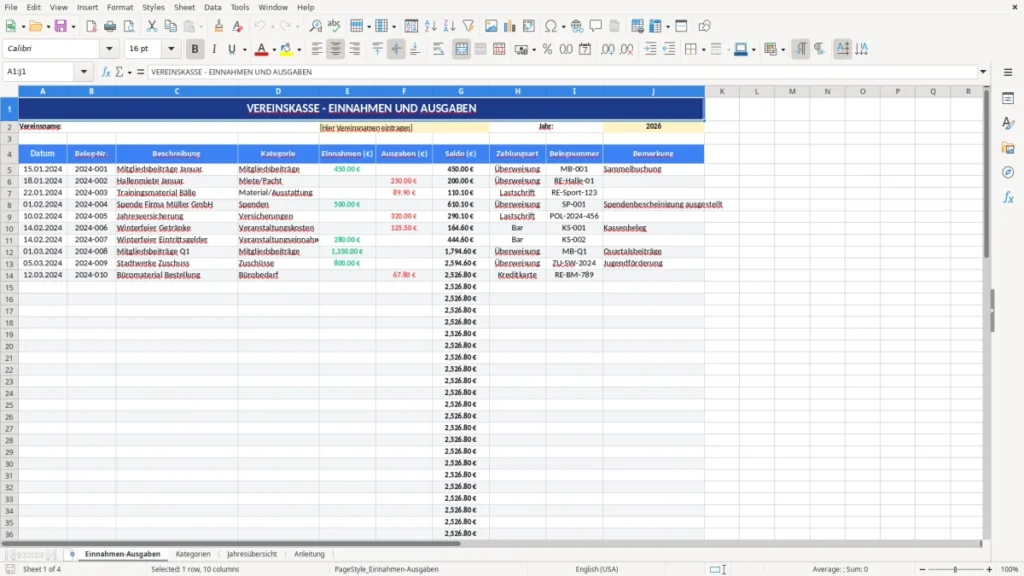The width and height of the screenshot is (1024, 576).
Task: Toggle Bold formatting
Action: [x=195, y=49]
